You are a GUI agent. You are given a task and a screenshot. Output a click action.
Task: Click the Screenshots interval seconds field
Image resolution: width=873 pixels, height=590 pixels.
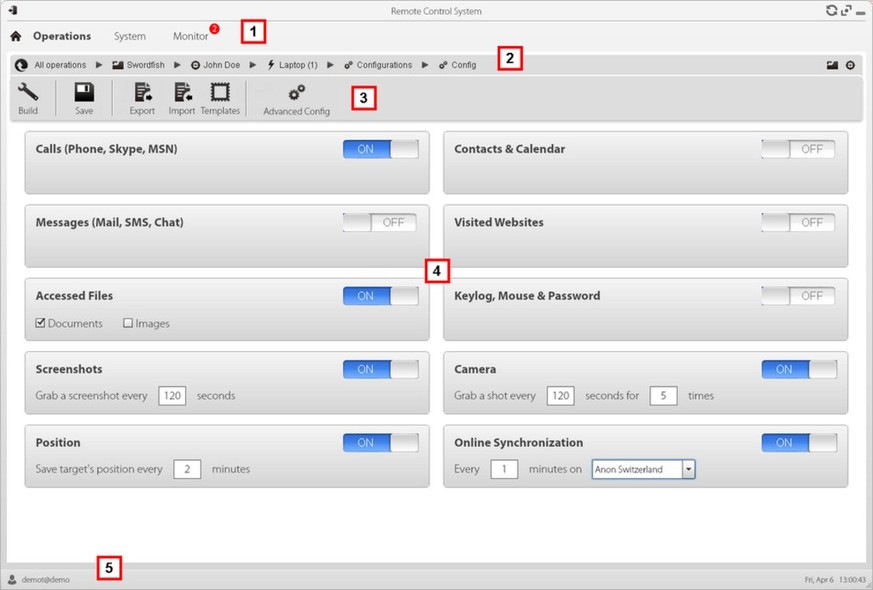pyautogui.click(x=172, y=396)
